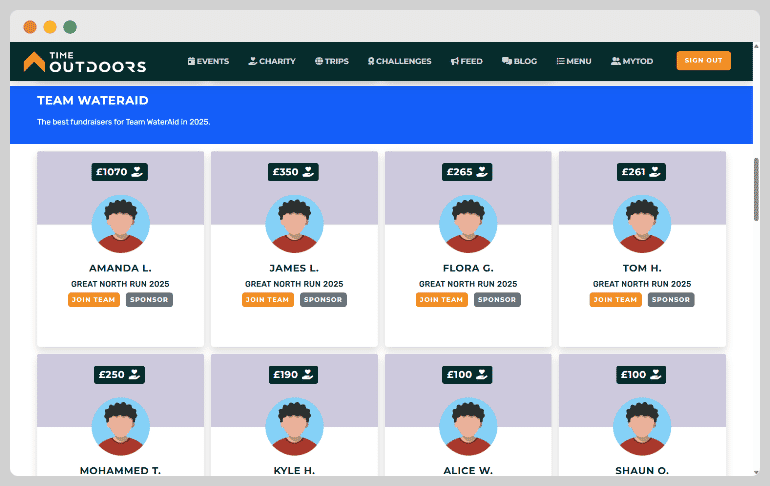Click the green window maximize dot
This screenshot has height=486, width=770.
tap(70, 27)
